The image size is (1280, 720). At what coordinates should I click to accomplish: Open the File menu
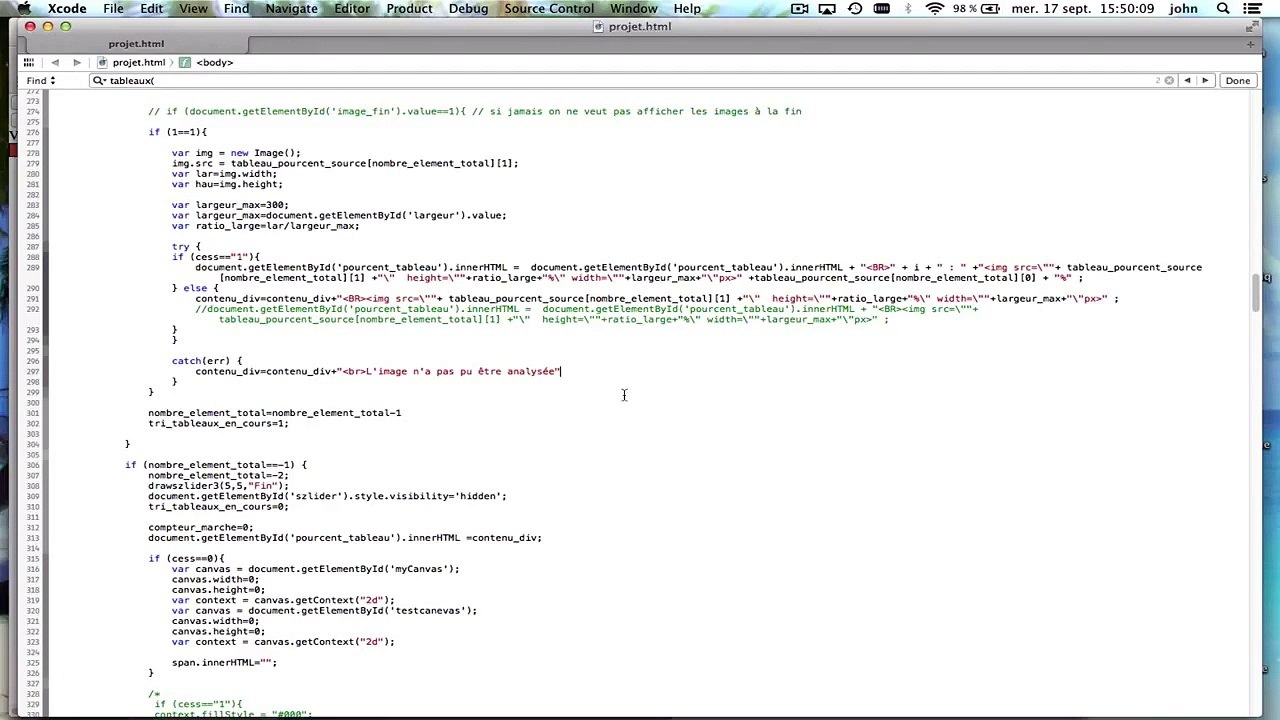(113, 9)
